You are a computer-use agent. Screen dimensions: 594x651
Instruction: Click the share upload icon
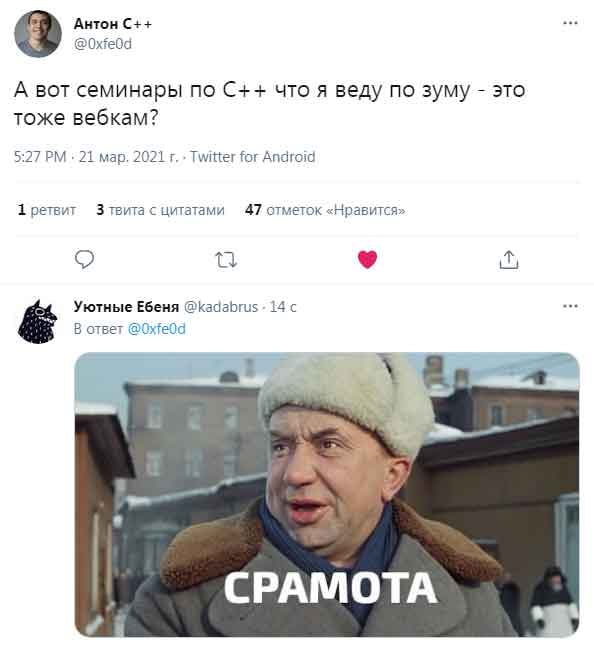pyautogui.click(x=509, y=259)
